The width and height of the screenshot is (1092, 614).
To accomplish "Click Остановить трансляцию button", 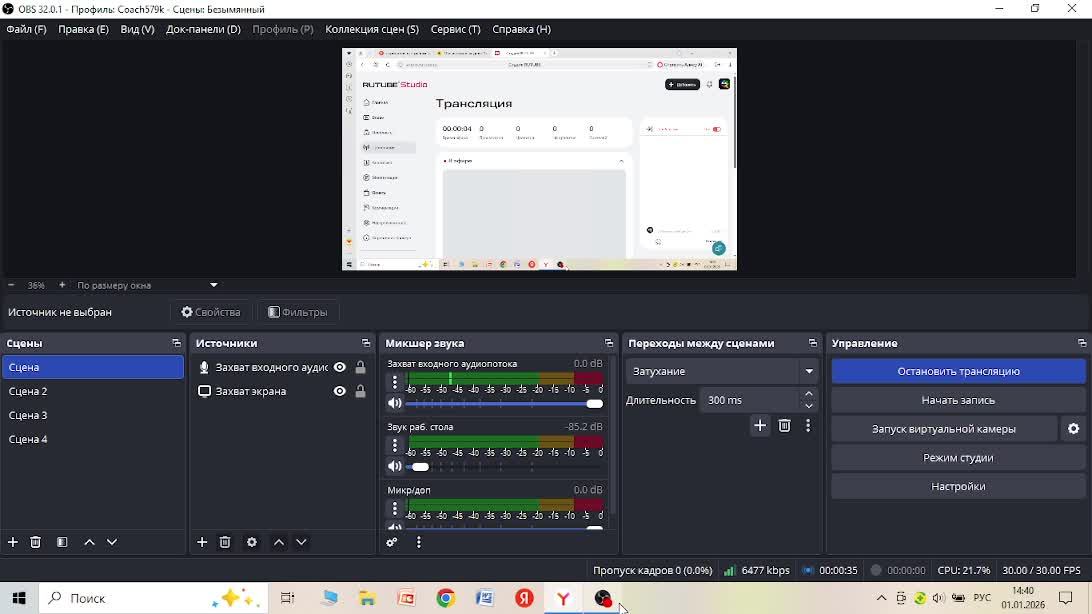I will coord(958,371).
